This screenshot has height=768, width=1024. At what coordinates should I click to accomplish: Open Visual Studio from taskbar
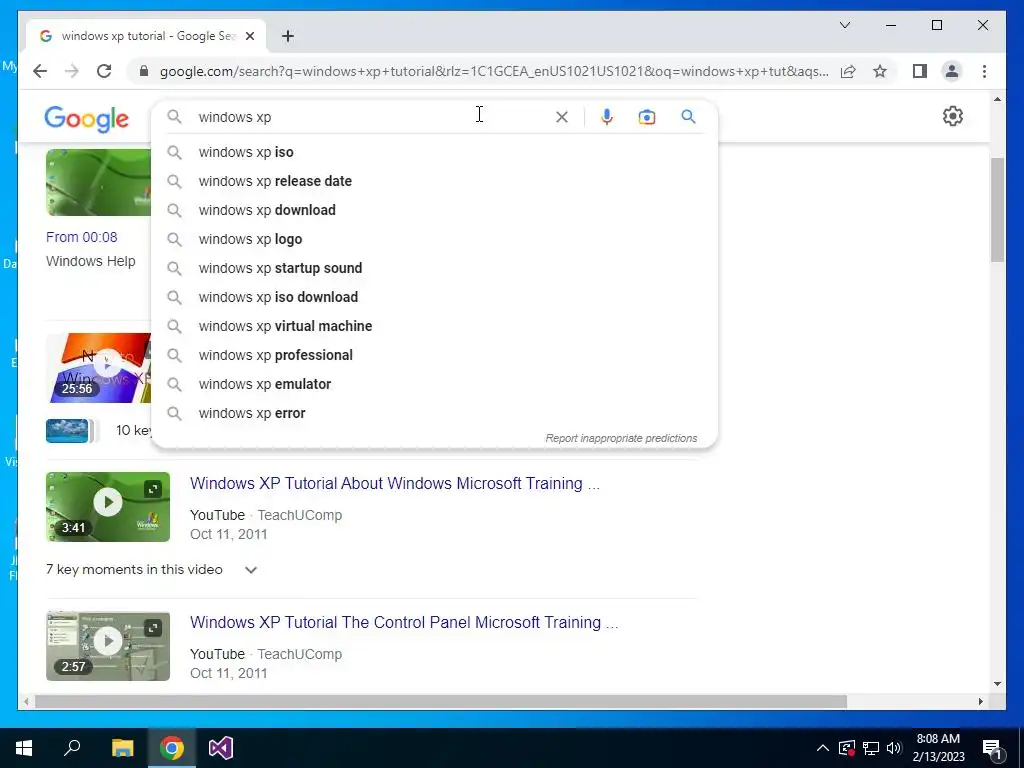pos(221,748)
